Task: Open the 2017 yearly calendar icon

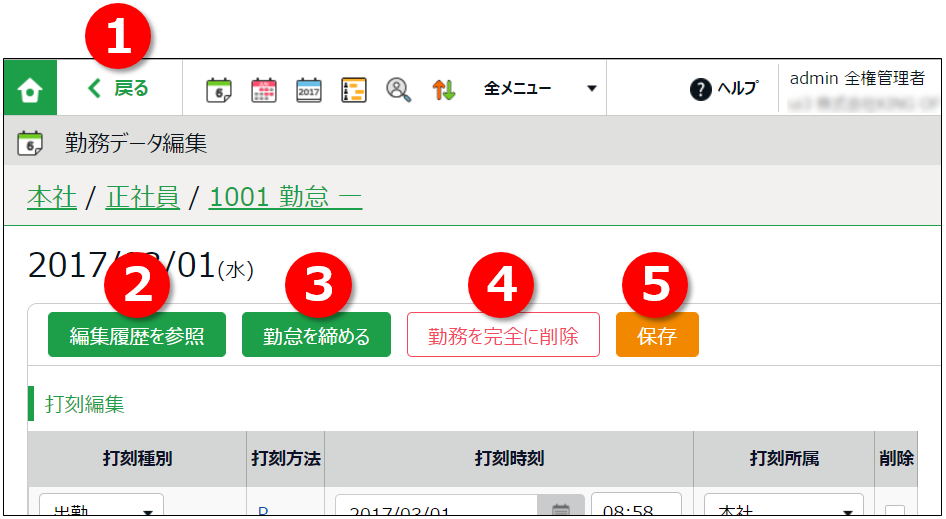Action: [x=309, y=89]
